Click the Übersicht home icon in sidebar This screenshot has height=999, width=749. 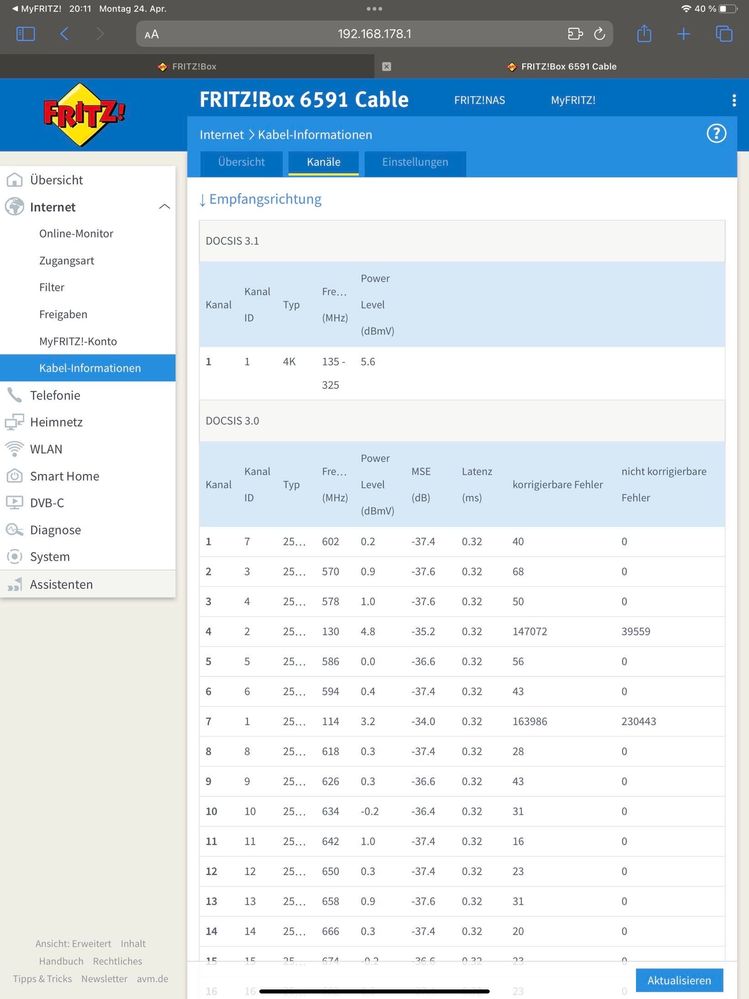coord(14,180)
